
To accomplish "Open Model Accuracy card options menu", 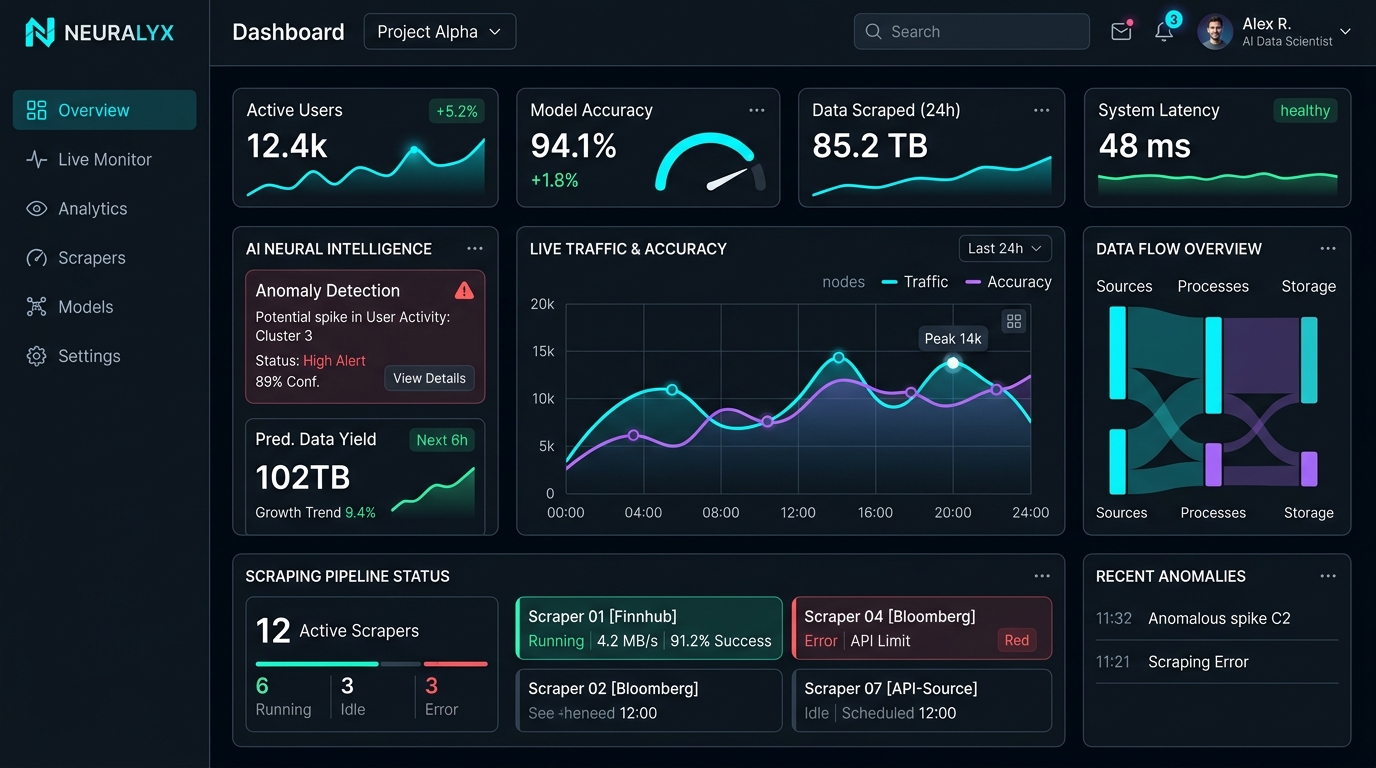I will coord(756,110).
